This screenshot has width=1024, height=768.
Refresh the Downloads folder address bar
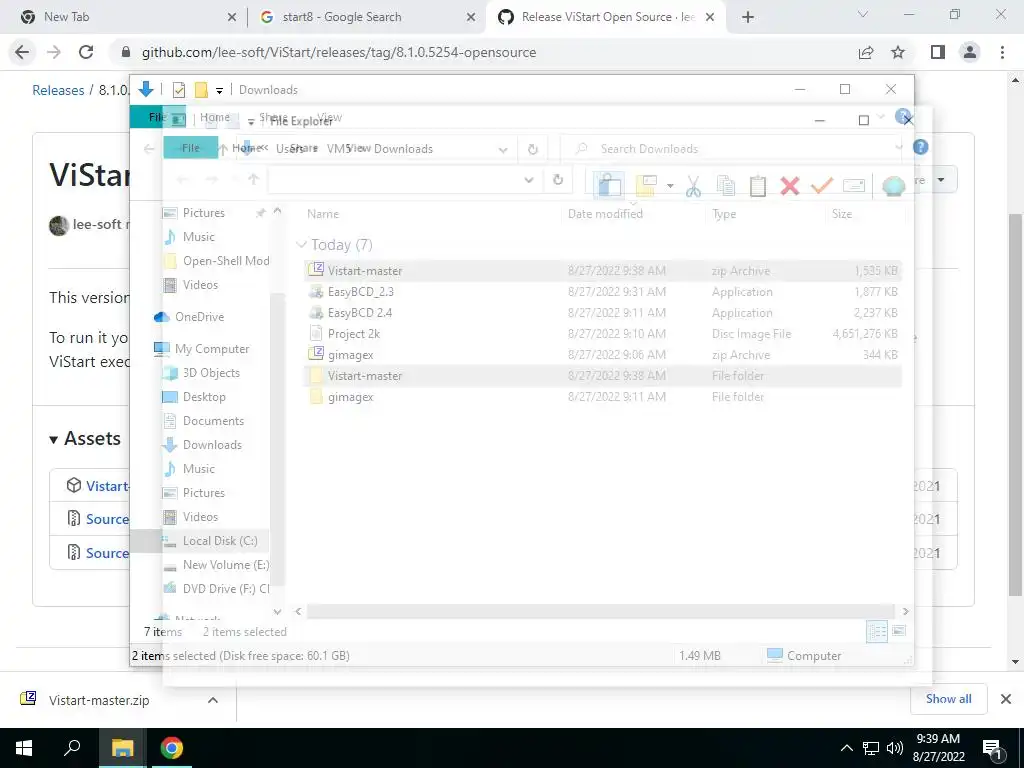(532, 149)
